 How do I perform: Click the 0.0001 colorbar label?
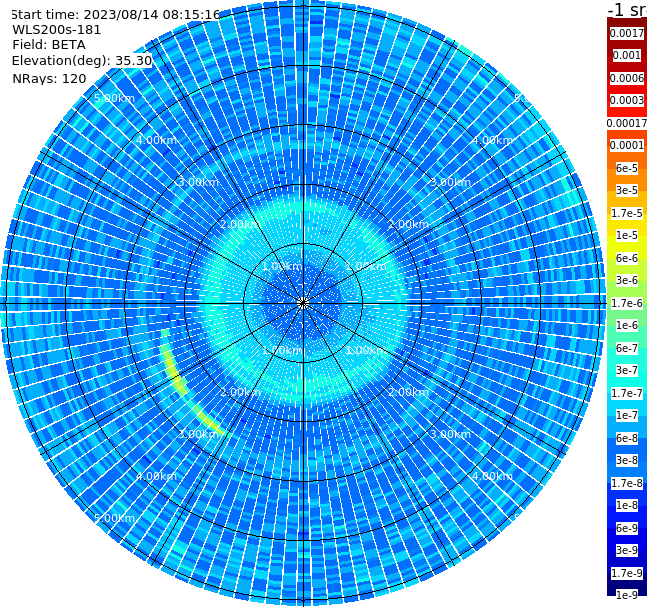(627, 145)
